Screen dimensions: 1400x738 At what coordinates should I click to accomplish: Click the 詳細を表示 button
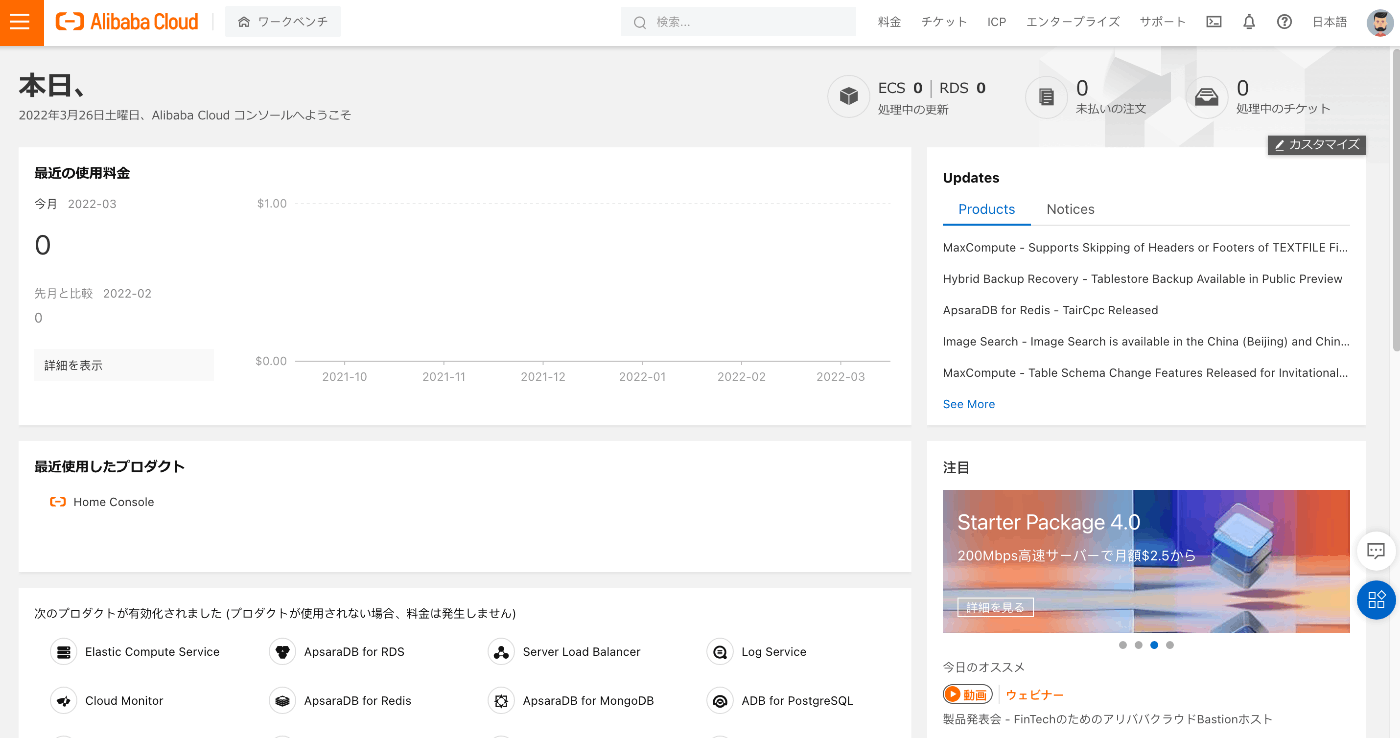point(124,365)
